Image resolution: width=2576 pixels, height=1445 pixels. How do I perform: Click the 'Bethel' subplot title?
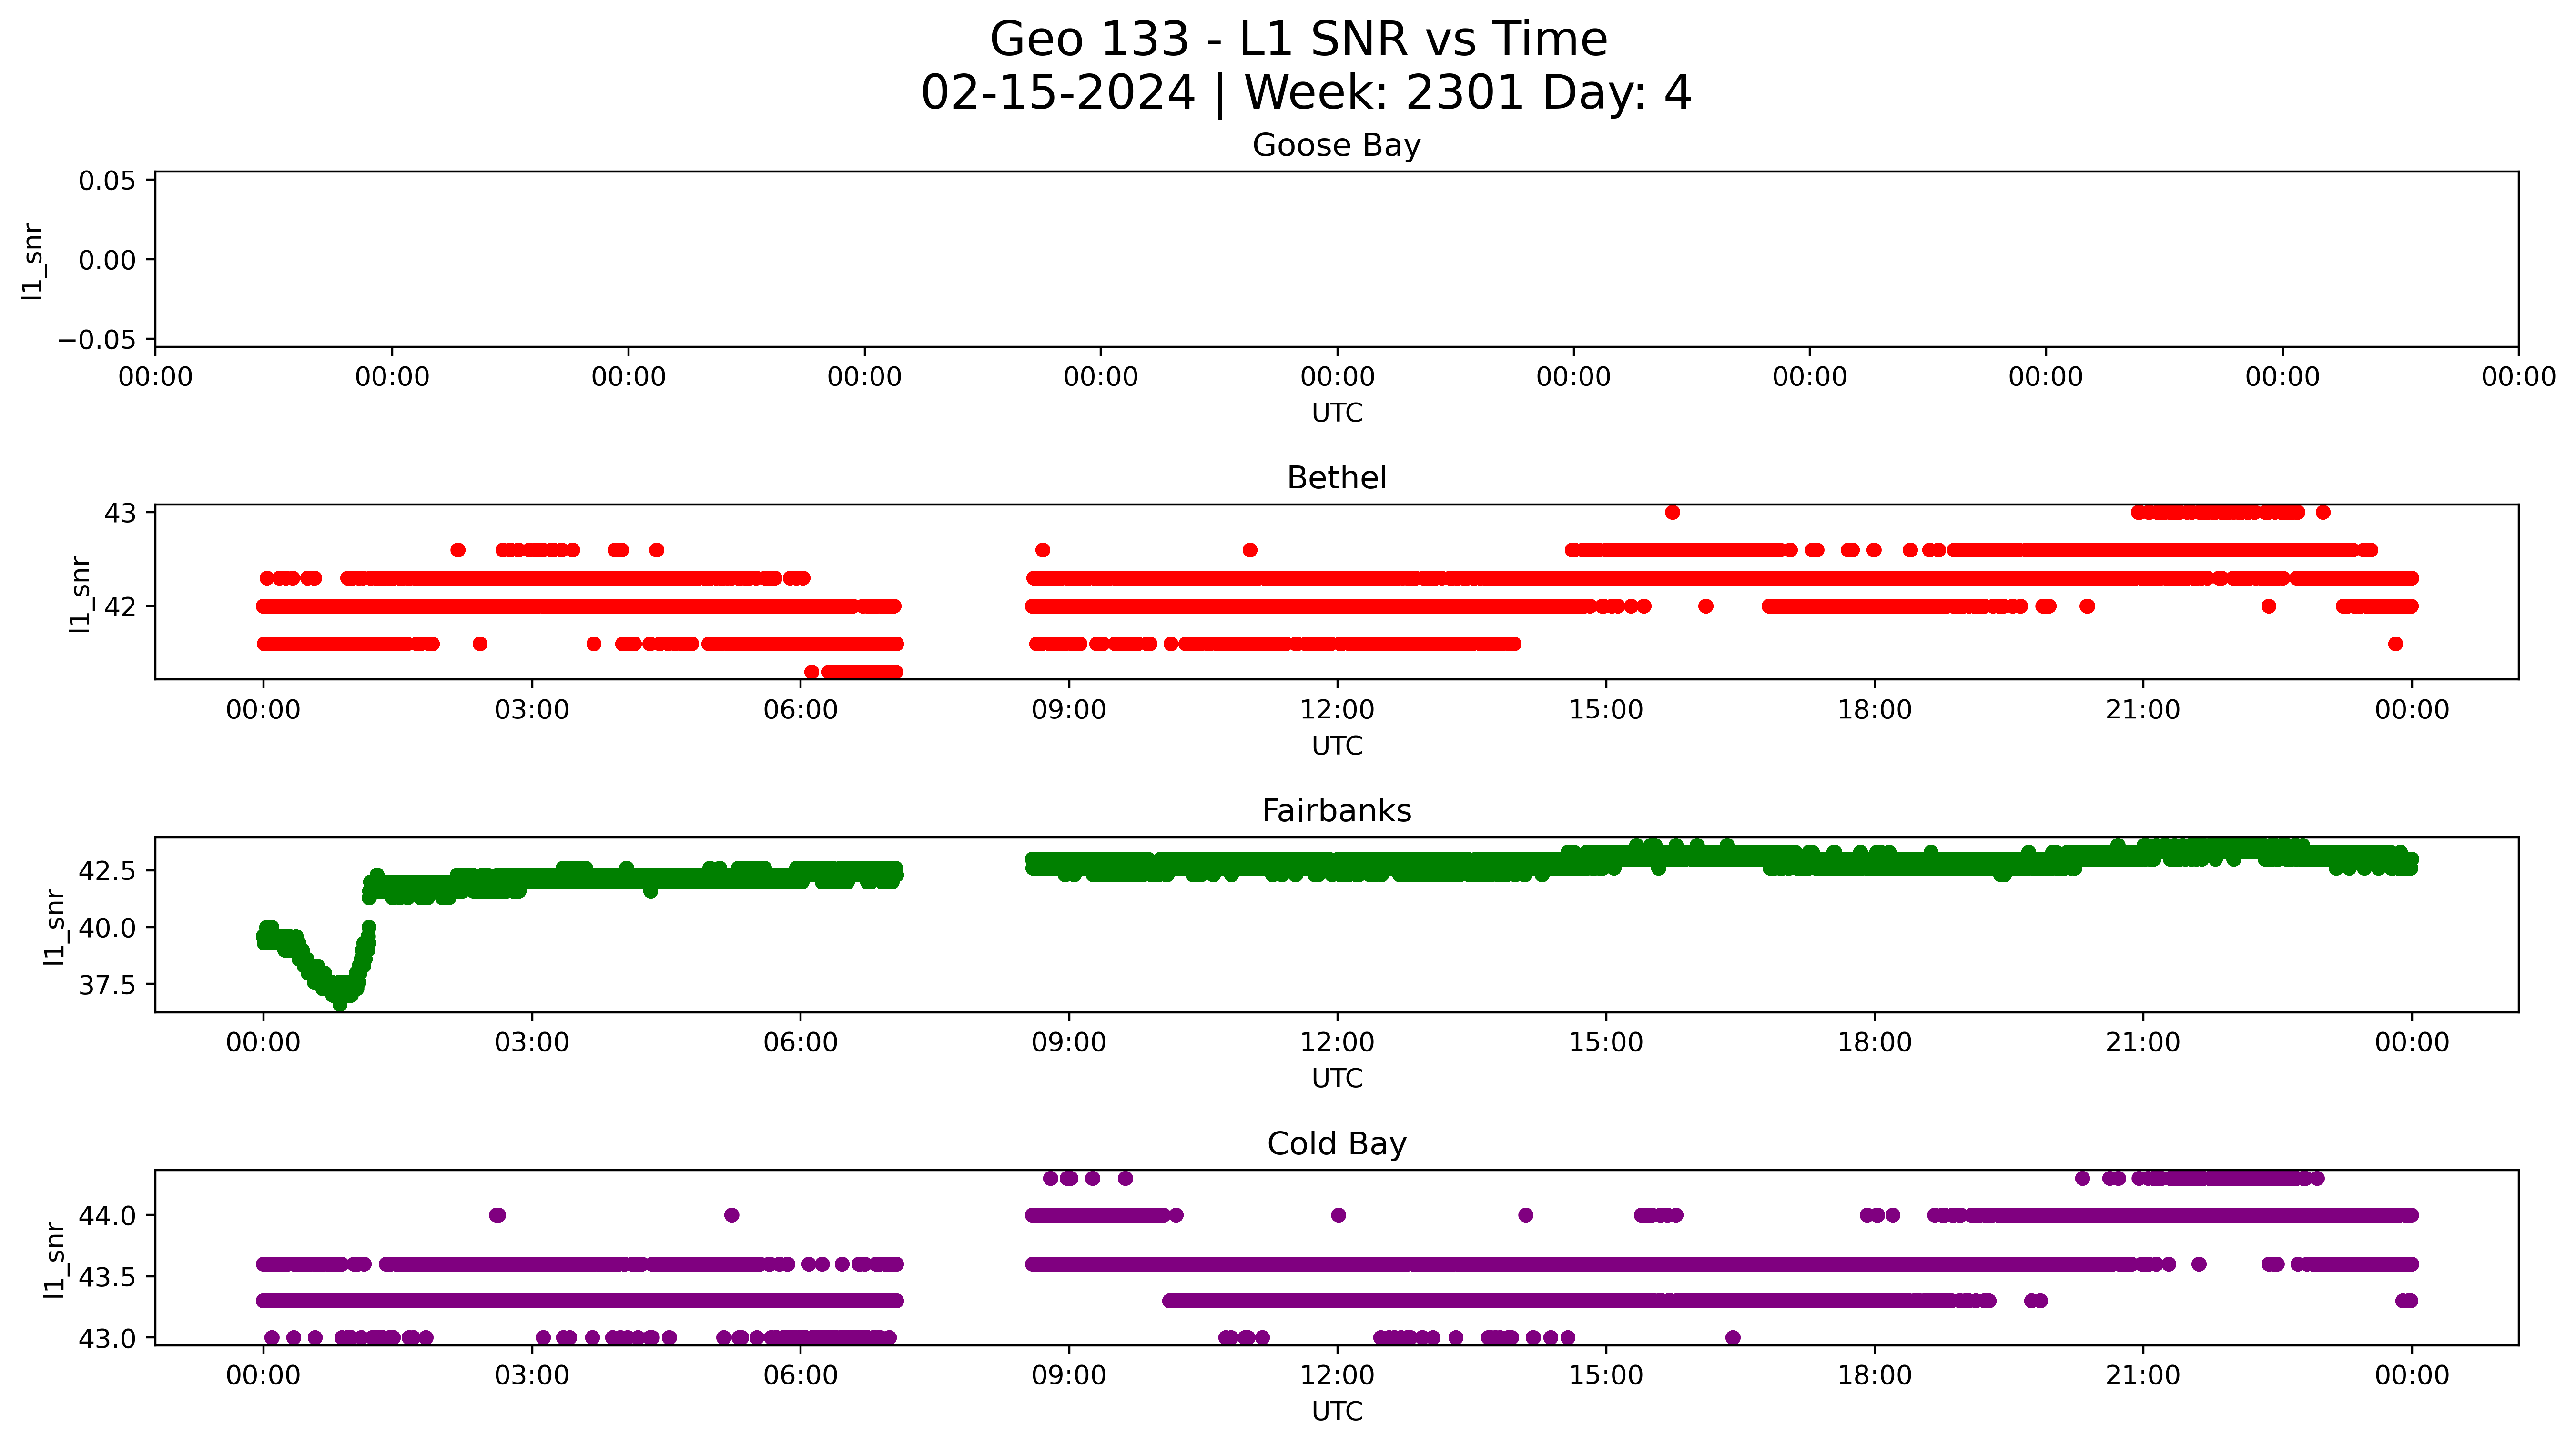(x=1336, y=478)
